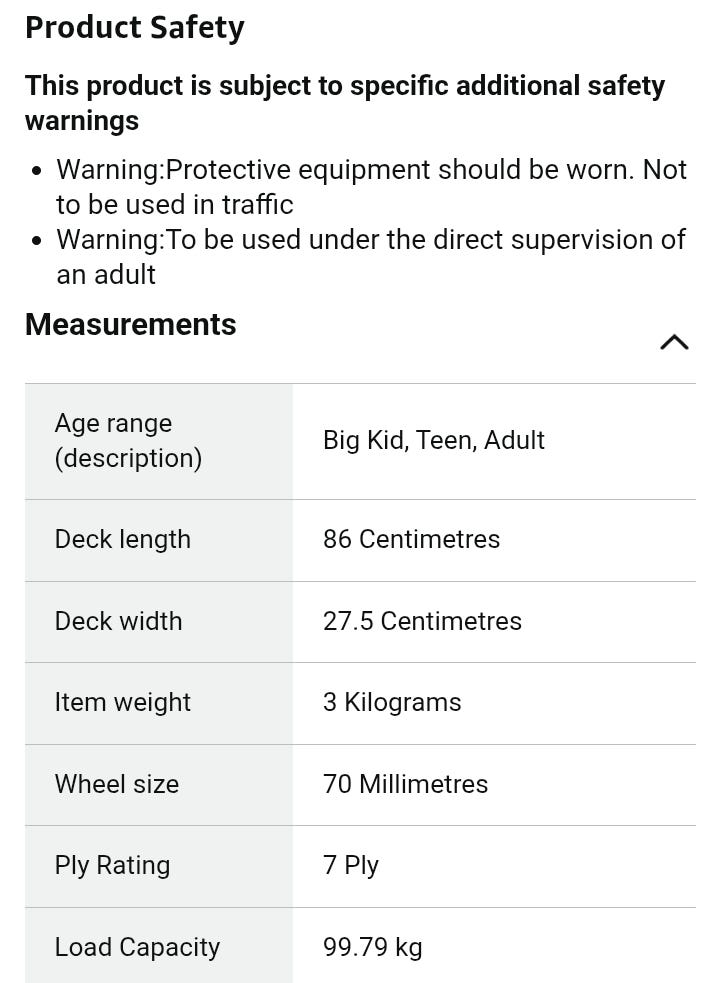Click the Deck width row label
Screen dimensions: 720x983
(x=118, y=621)
